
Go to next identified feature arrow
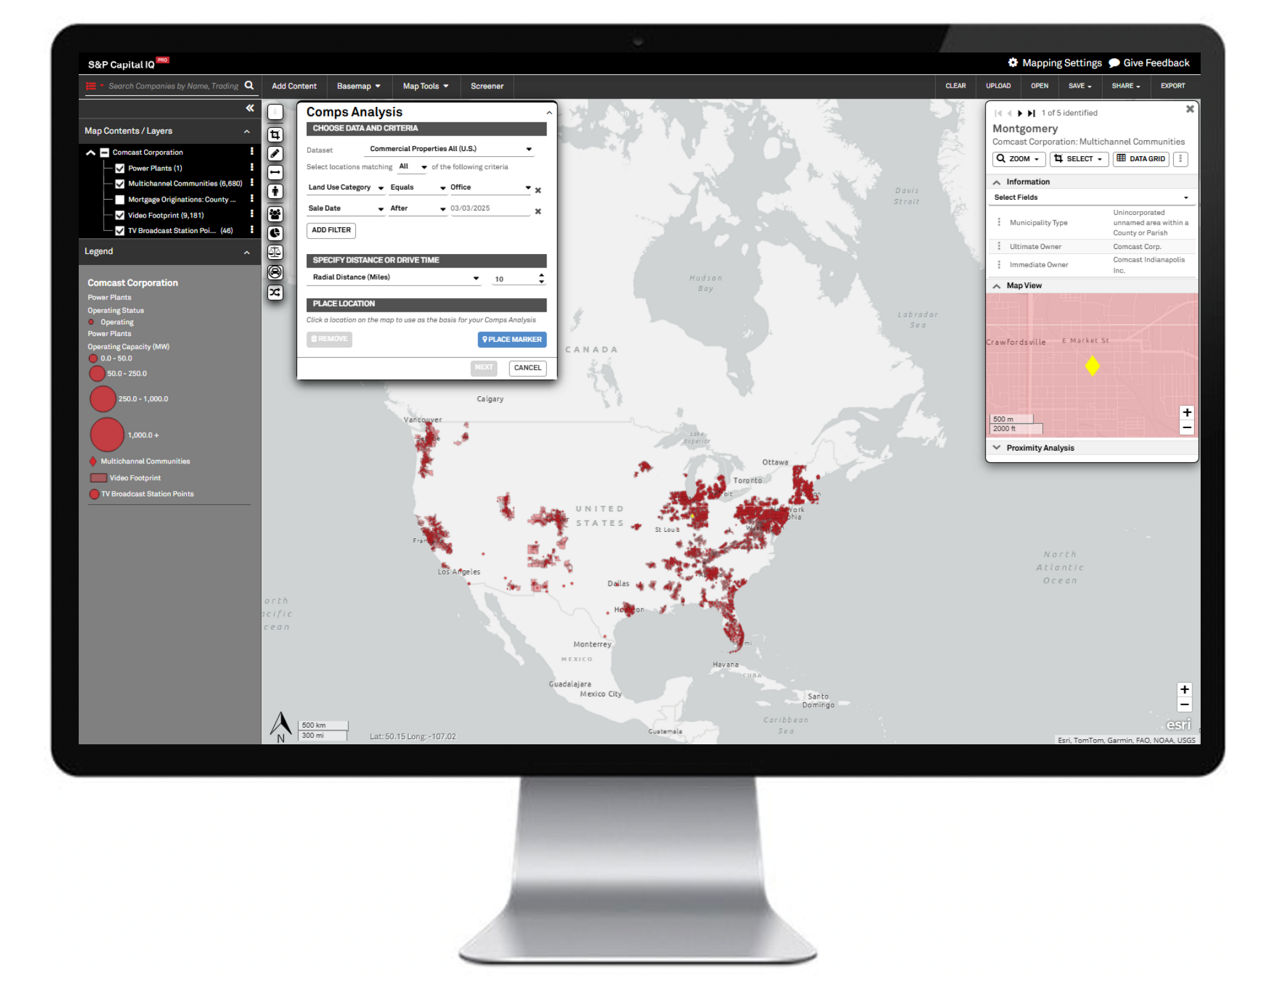tap(1019, 113)
